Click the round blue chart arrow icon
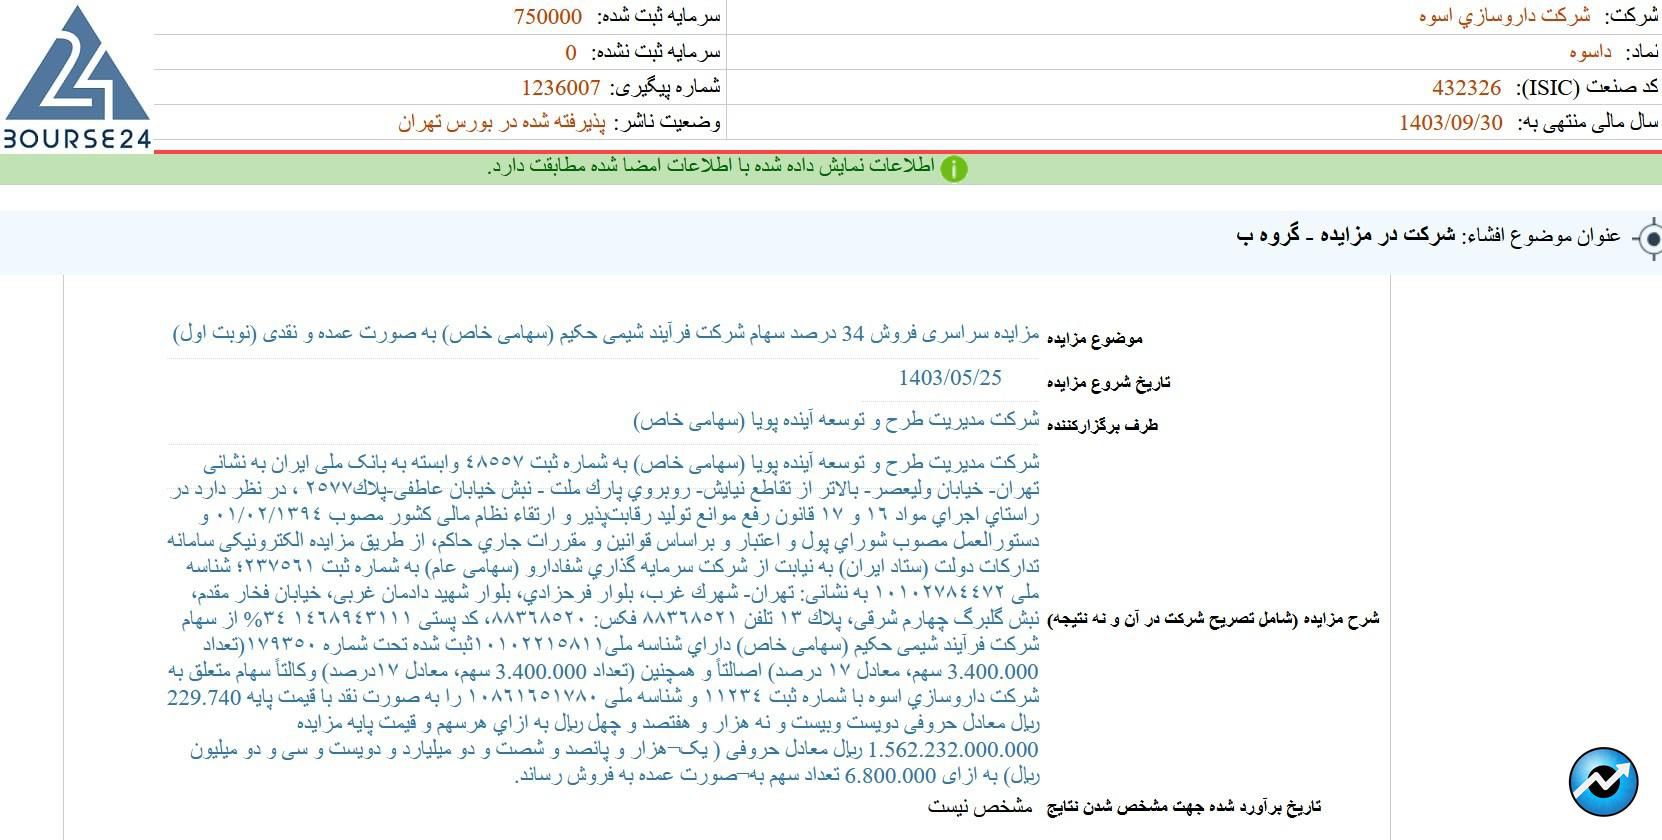Viewport: 1662px width, 840px height. point(1603,782)
